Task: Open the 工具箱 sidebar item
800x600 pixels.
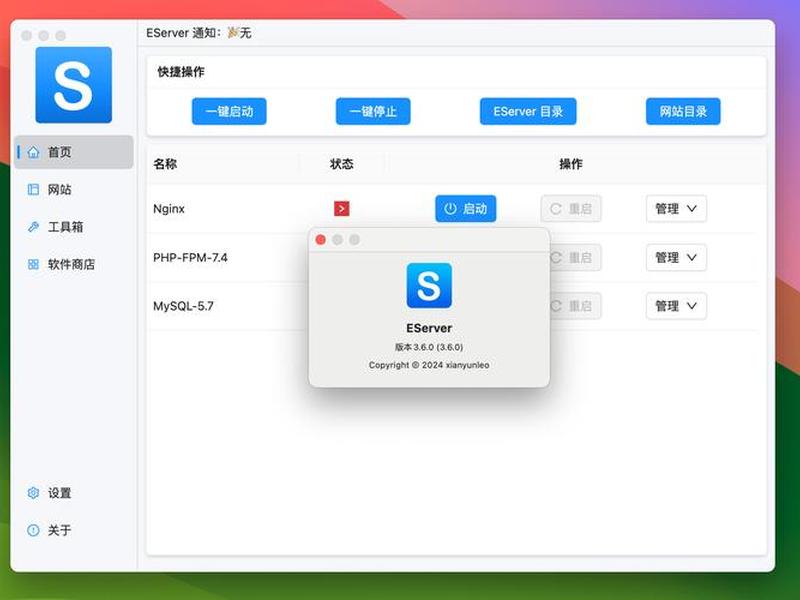Action: [x=74, y=227]
